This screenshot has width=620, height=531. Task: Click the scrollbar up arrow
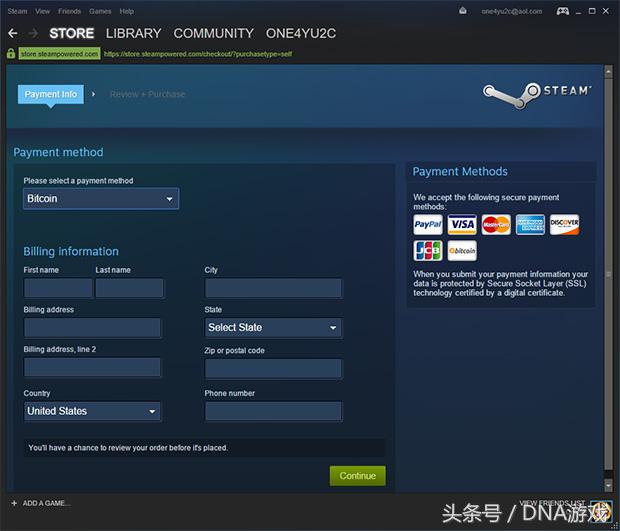[x=608, y=72]
